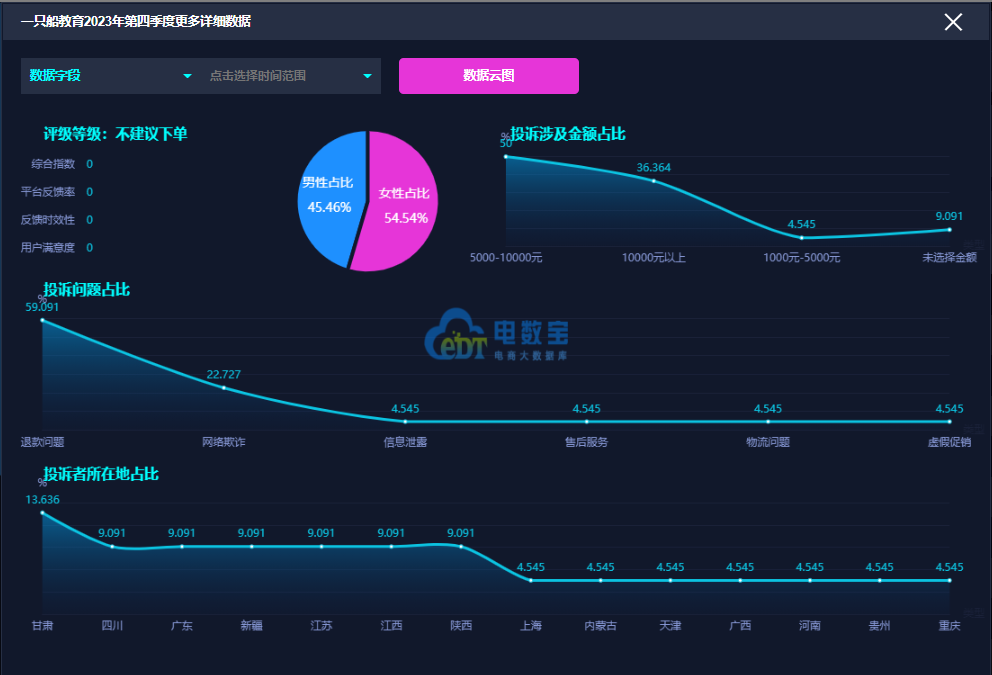The height and width of the screenshot is (675, 992).
Task: Click the 用户满意度 rating label
Action: [x=48, y=248]
